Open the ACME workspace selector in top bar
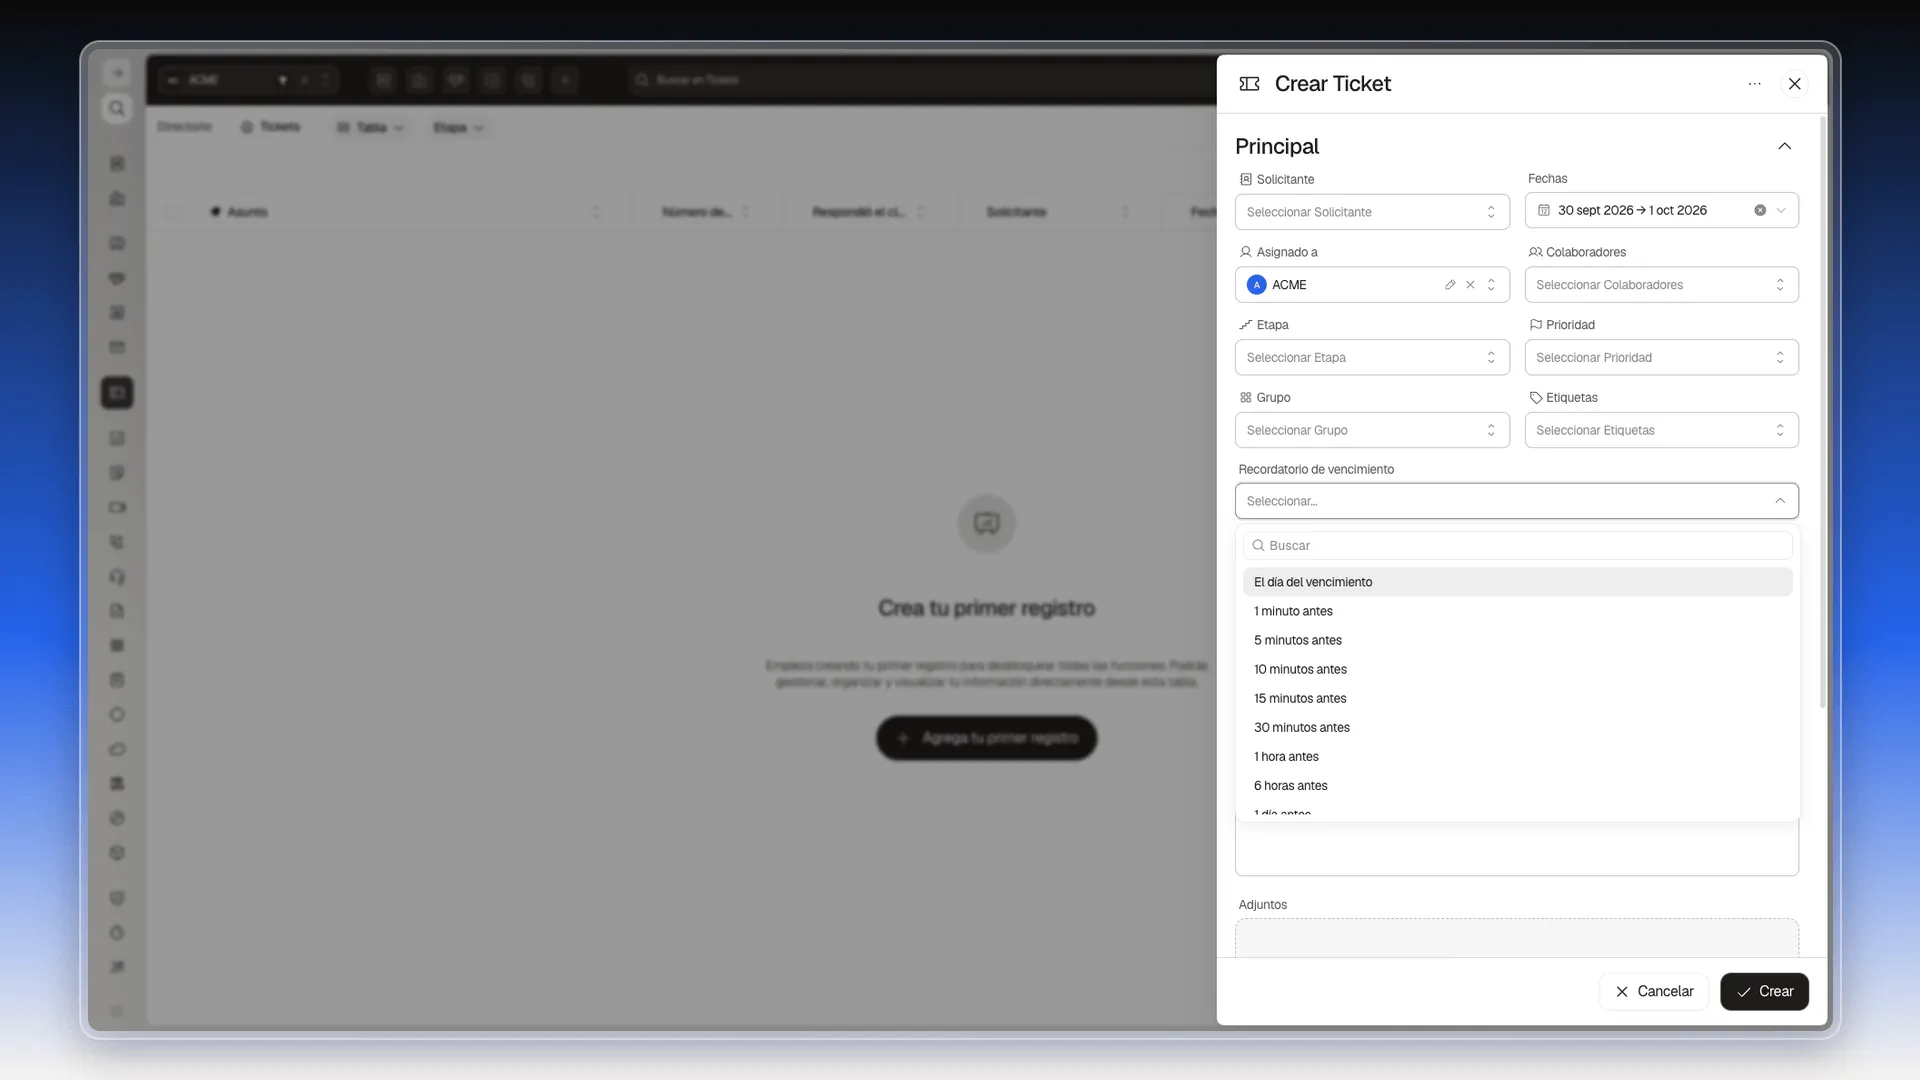The height and width of the screenshot is (1080, 1920). pyautogui.click(x=248, y=80)
